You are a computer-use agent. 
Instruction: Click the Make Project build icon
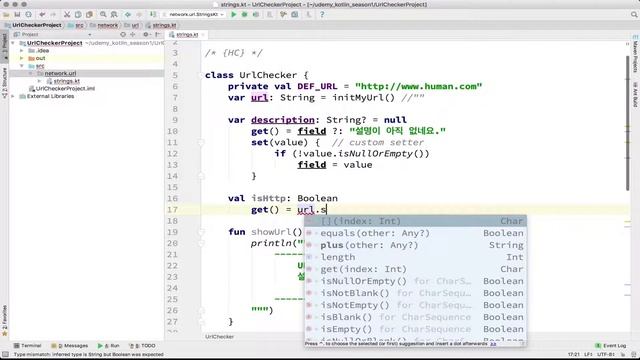153,15
